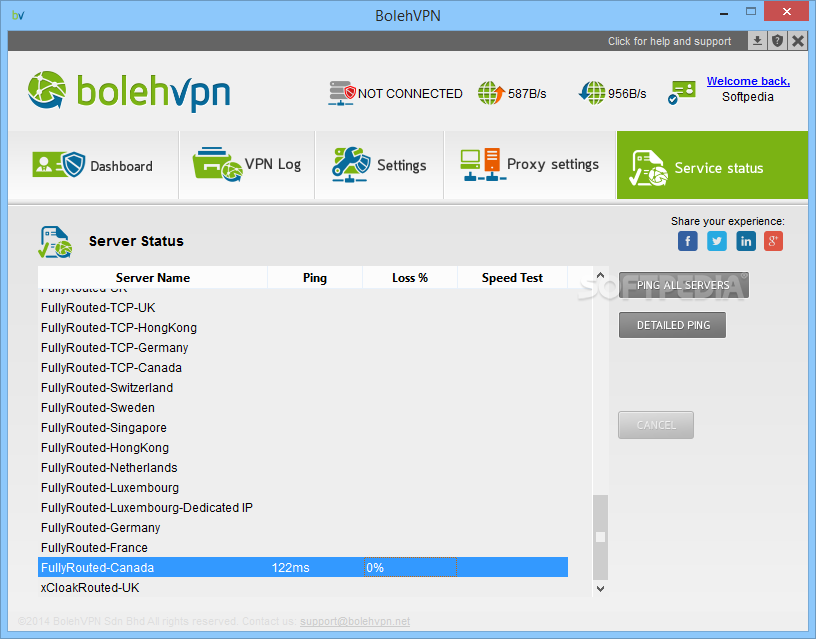Click the DETAILED PING button
This screenshot has height=639, width=816.
[672, 325]
